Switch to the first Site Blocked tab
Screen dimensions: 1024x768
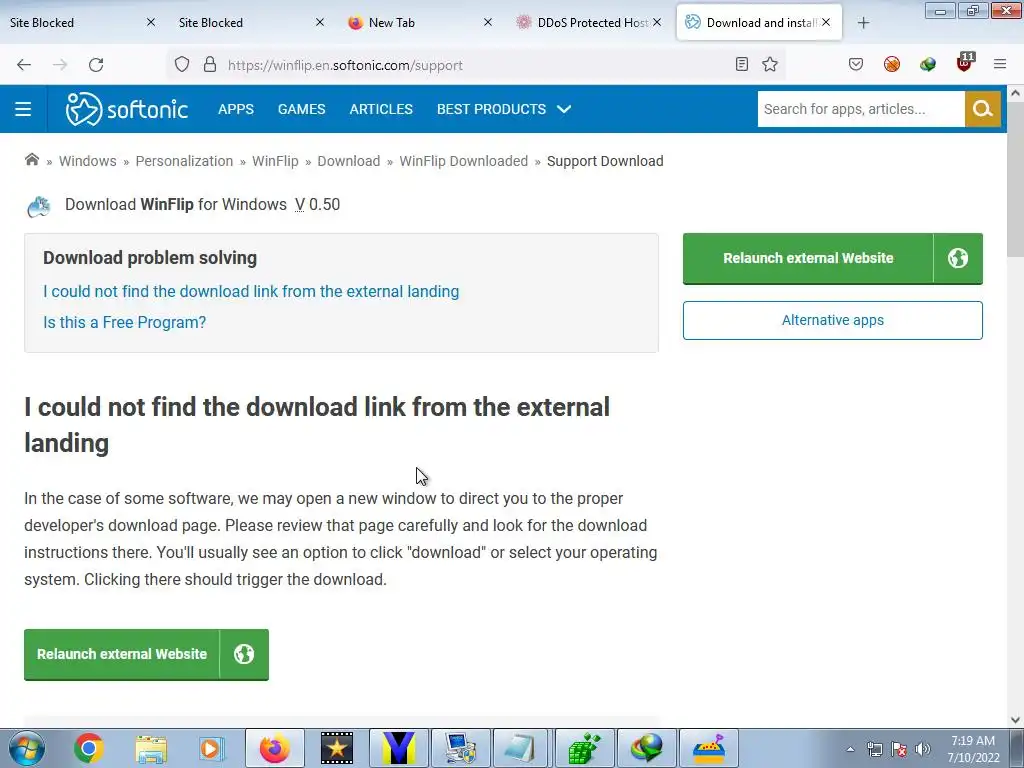(82, 23)
